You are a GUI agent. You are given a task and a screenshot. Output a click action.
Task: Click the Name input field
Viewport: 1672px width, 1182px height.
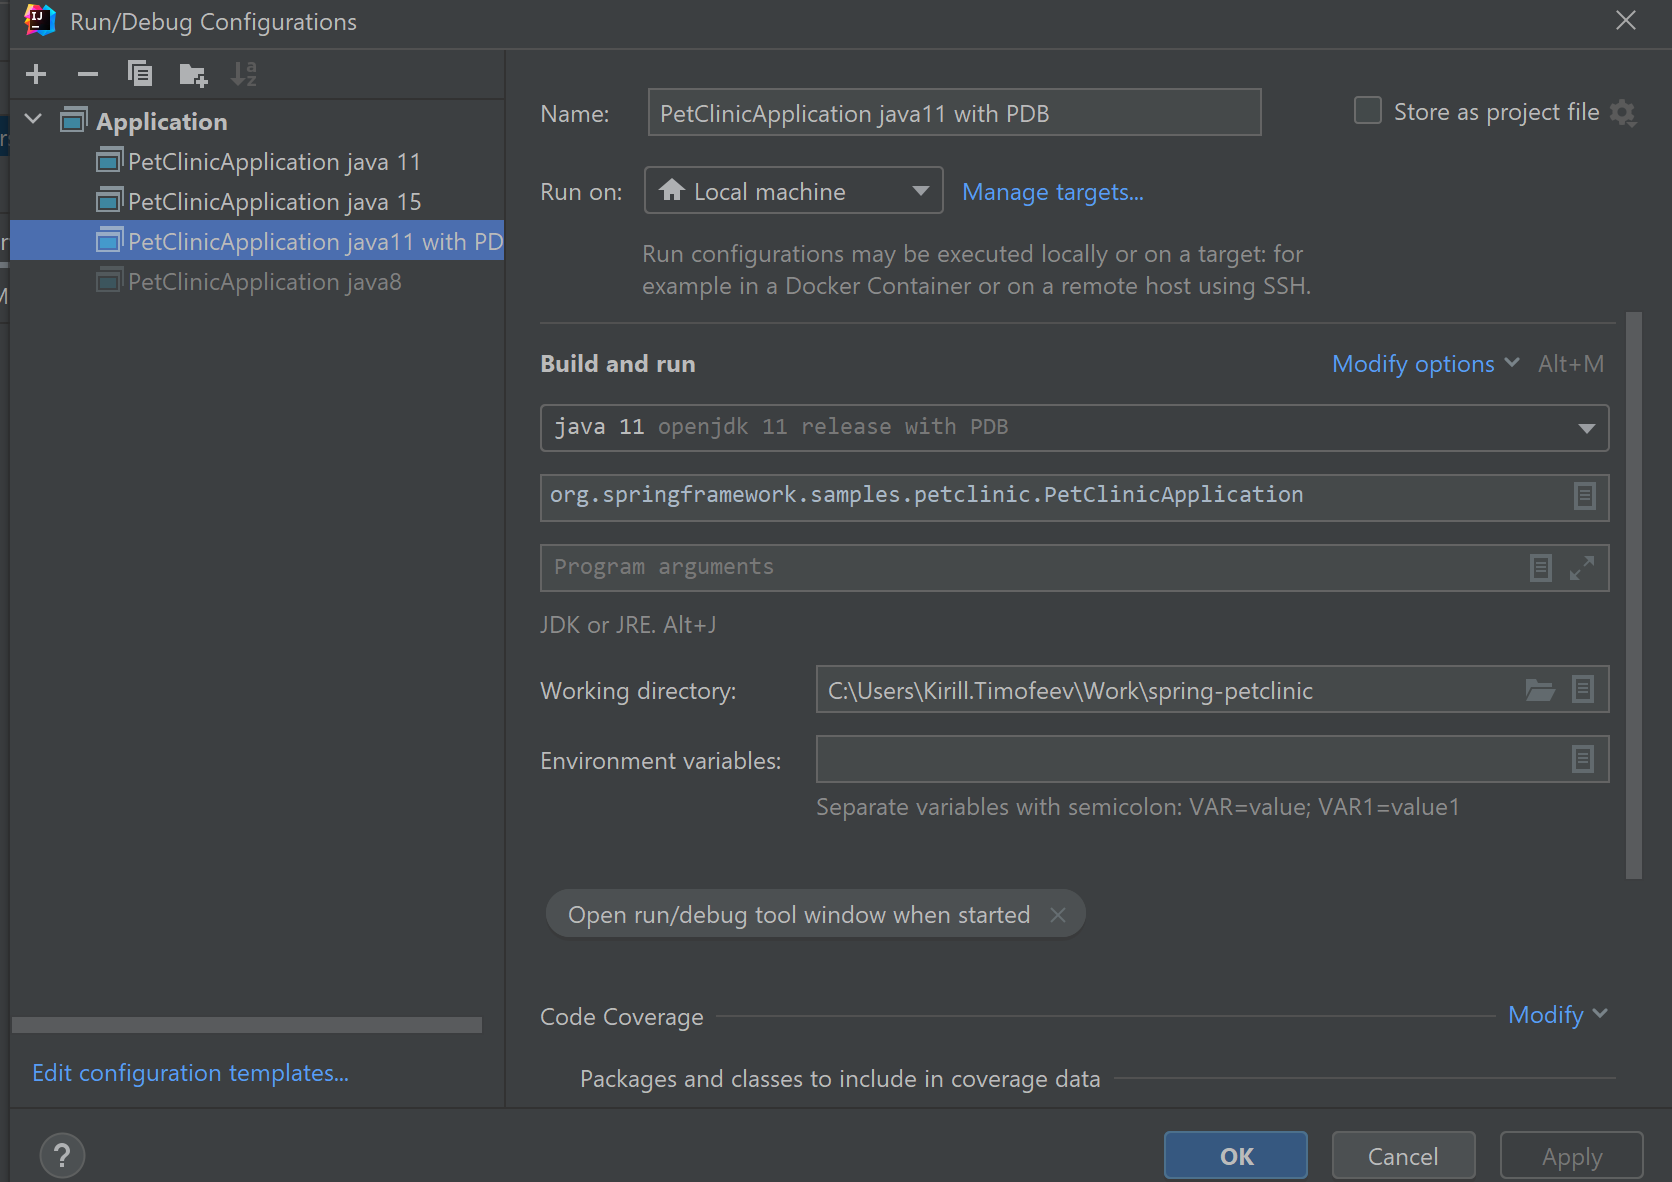tap(954, 113)
